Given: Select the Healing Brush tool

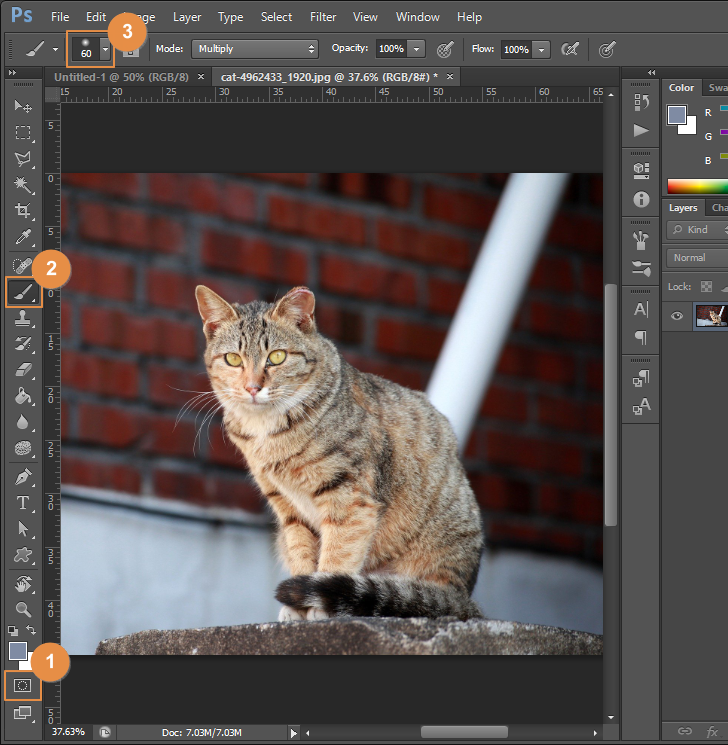Looking at the screenshot, I should (21, 266).
